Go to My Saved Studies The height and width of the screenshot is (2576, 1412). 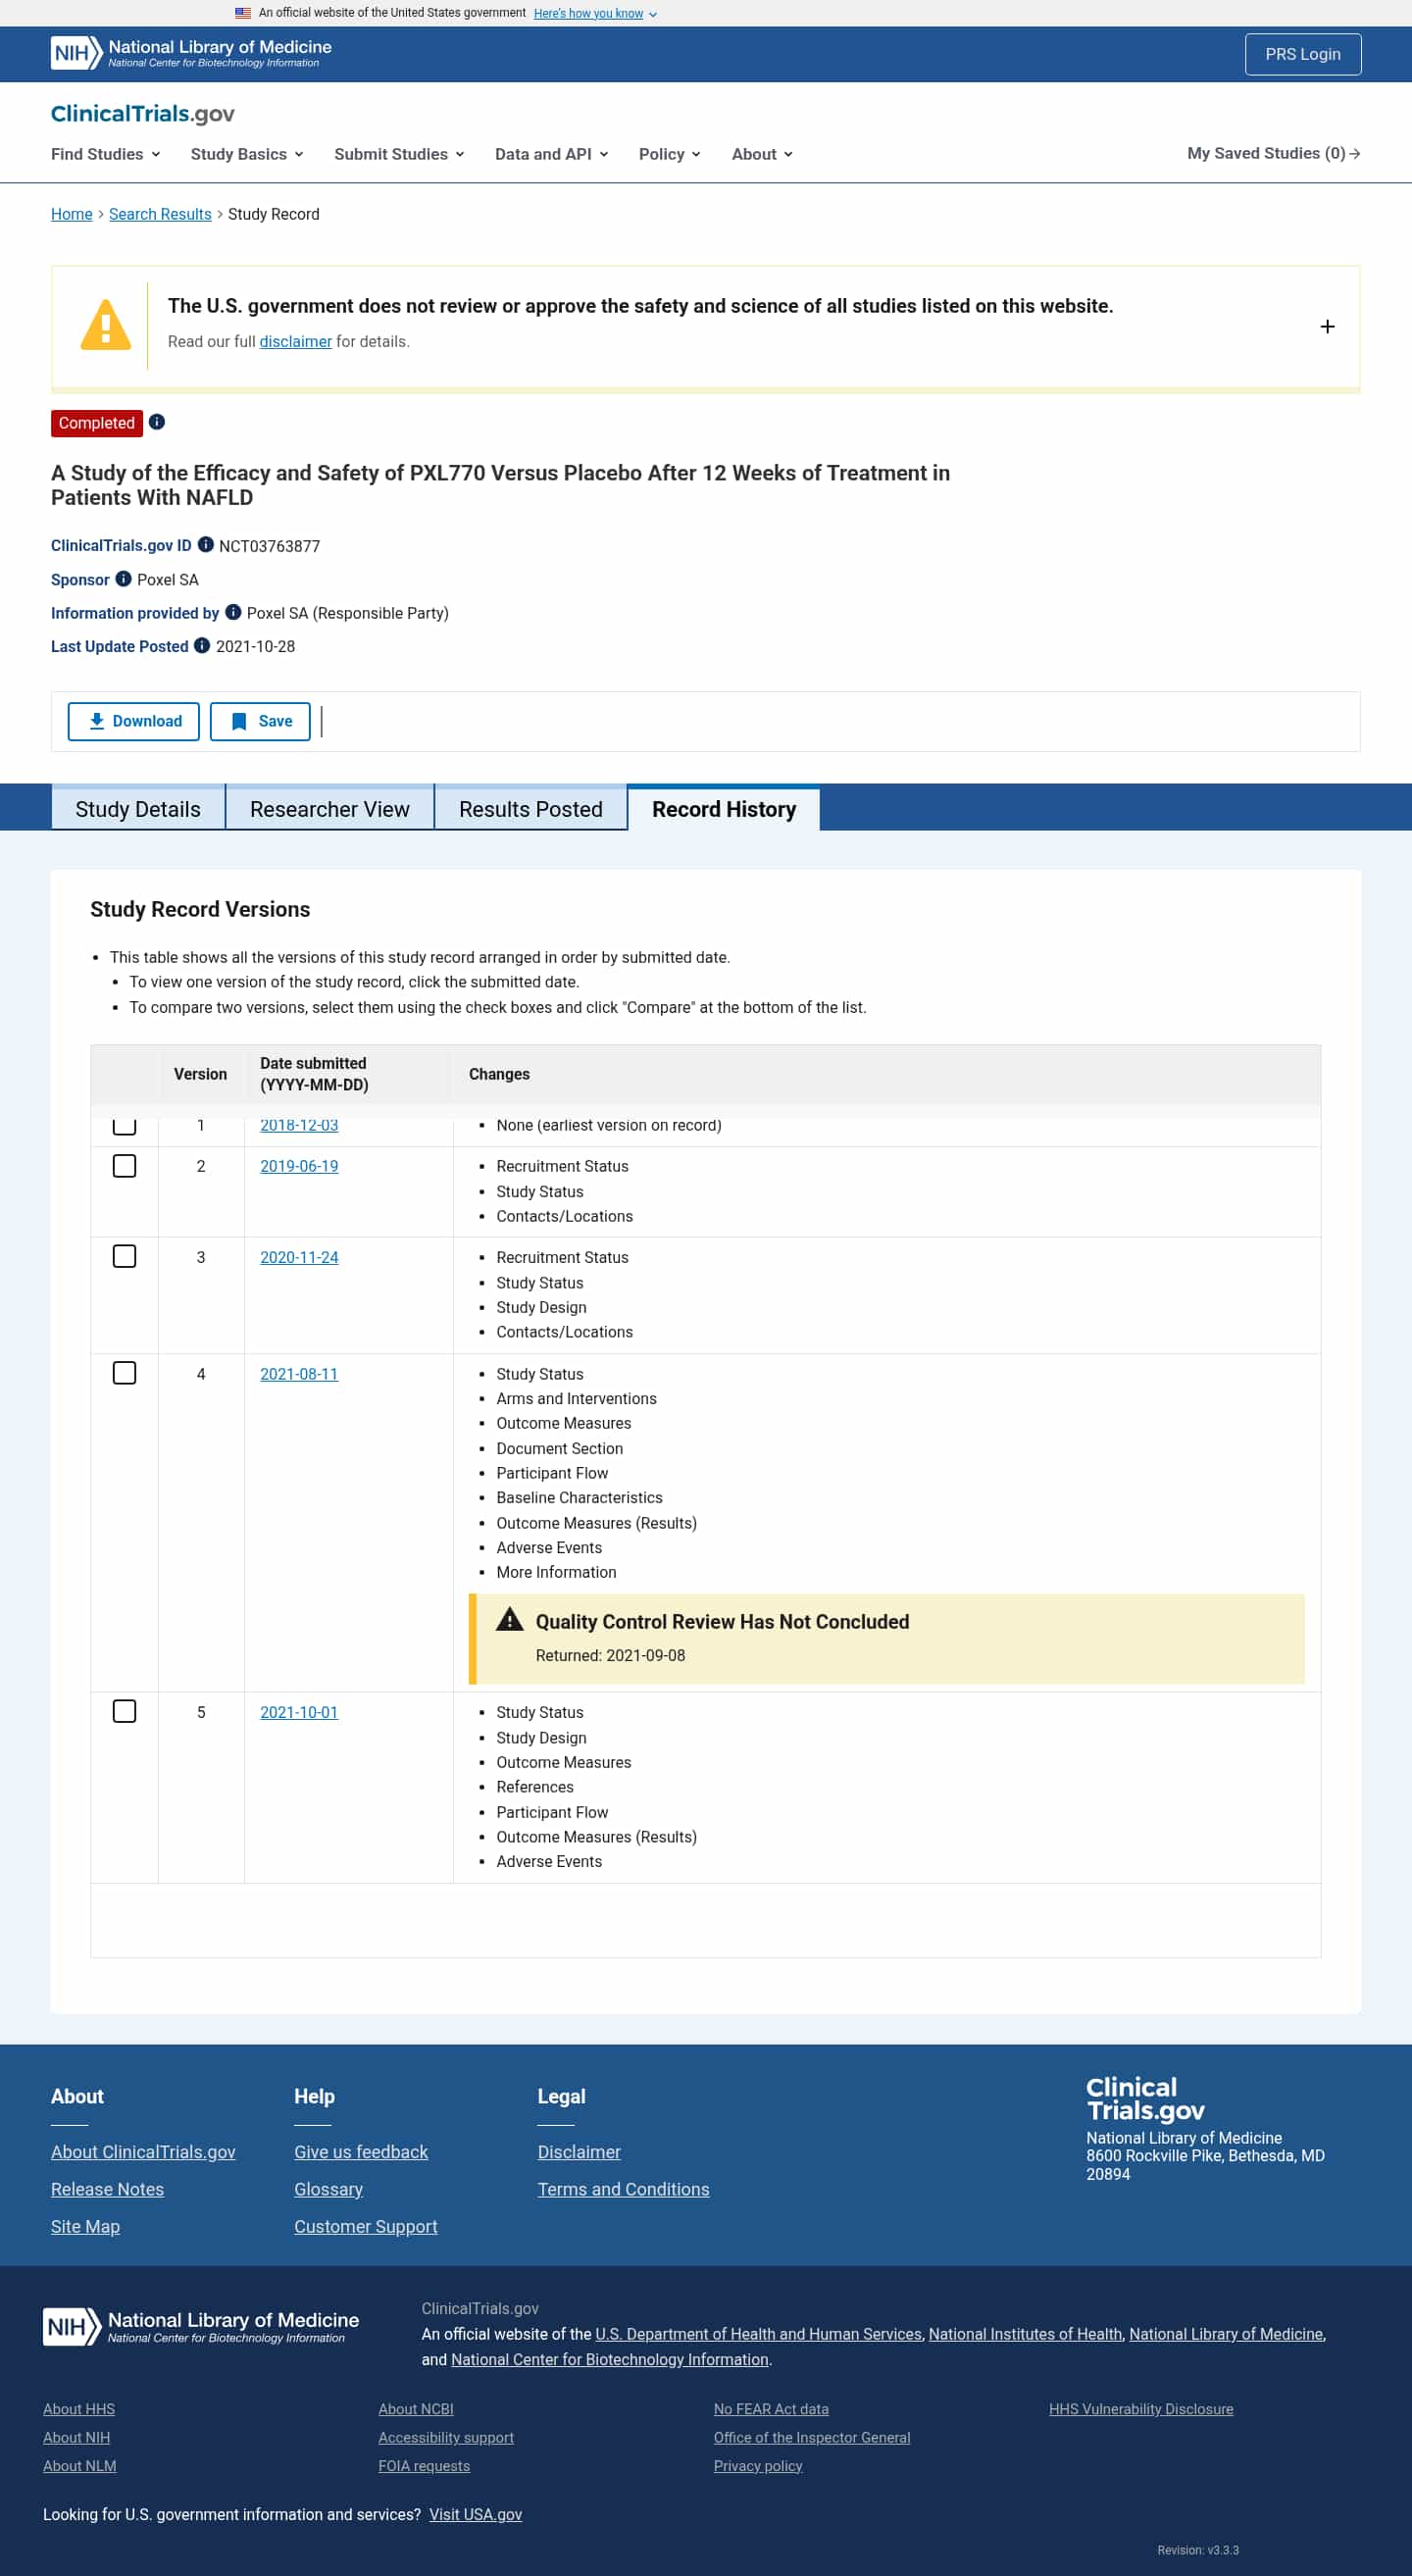pos(1272,153)
